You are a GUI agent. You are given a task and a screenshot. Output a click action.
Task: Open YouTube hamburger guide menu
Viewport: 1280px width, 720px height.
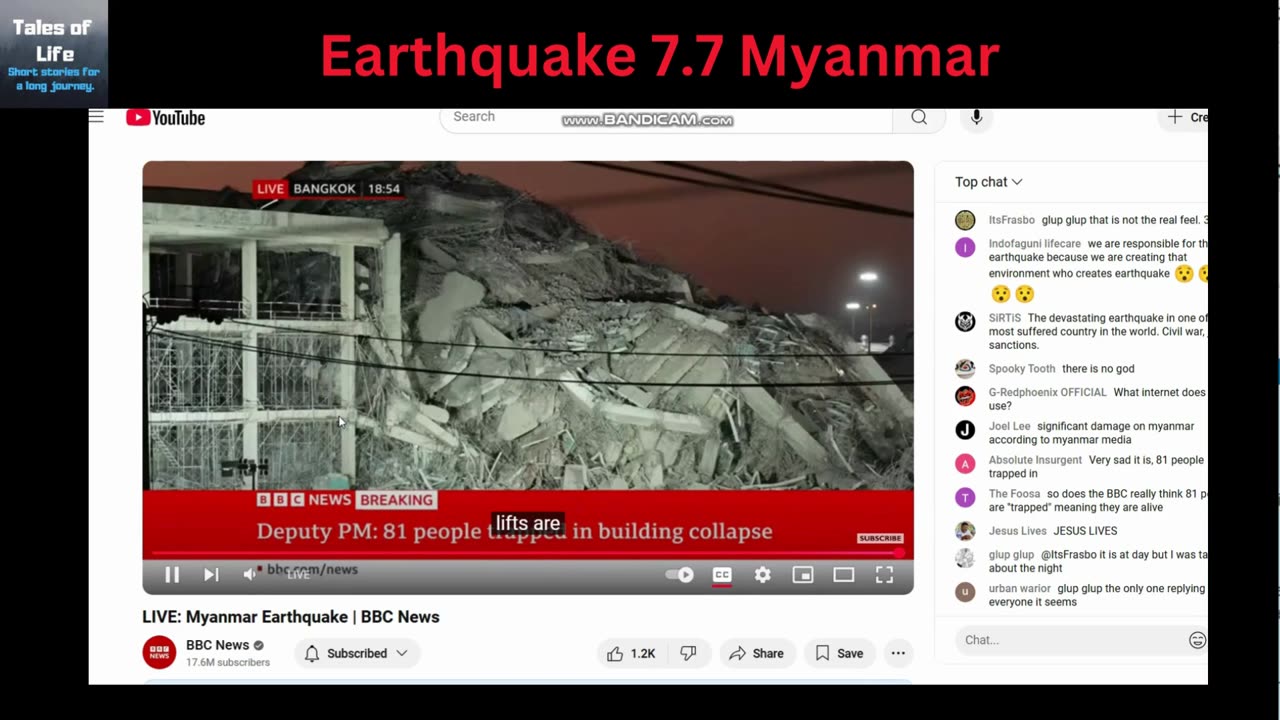(x=96, y=117)
